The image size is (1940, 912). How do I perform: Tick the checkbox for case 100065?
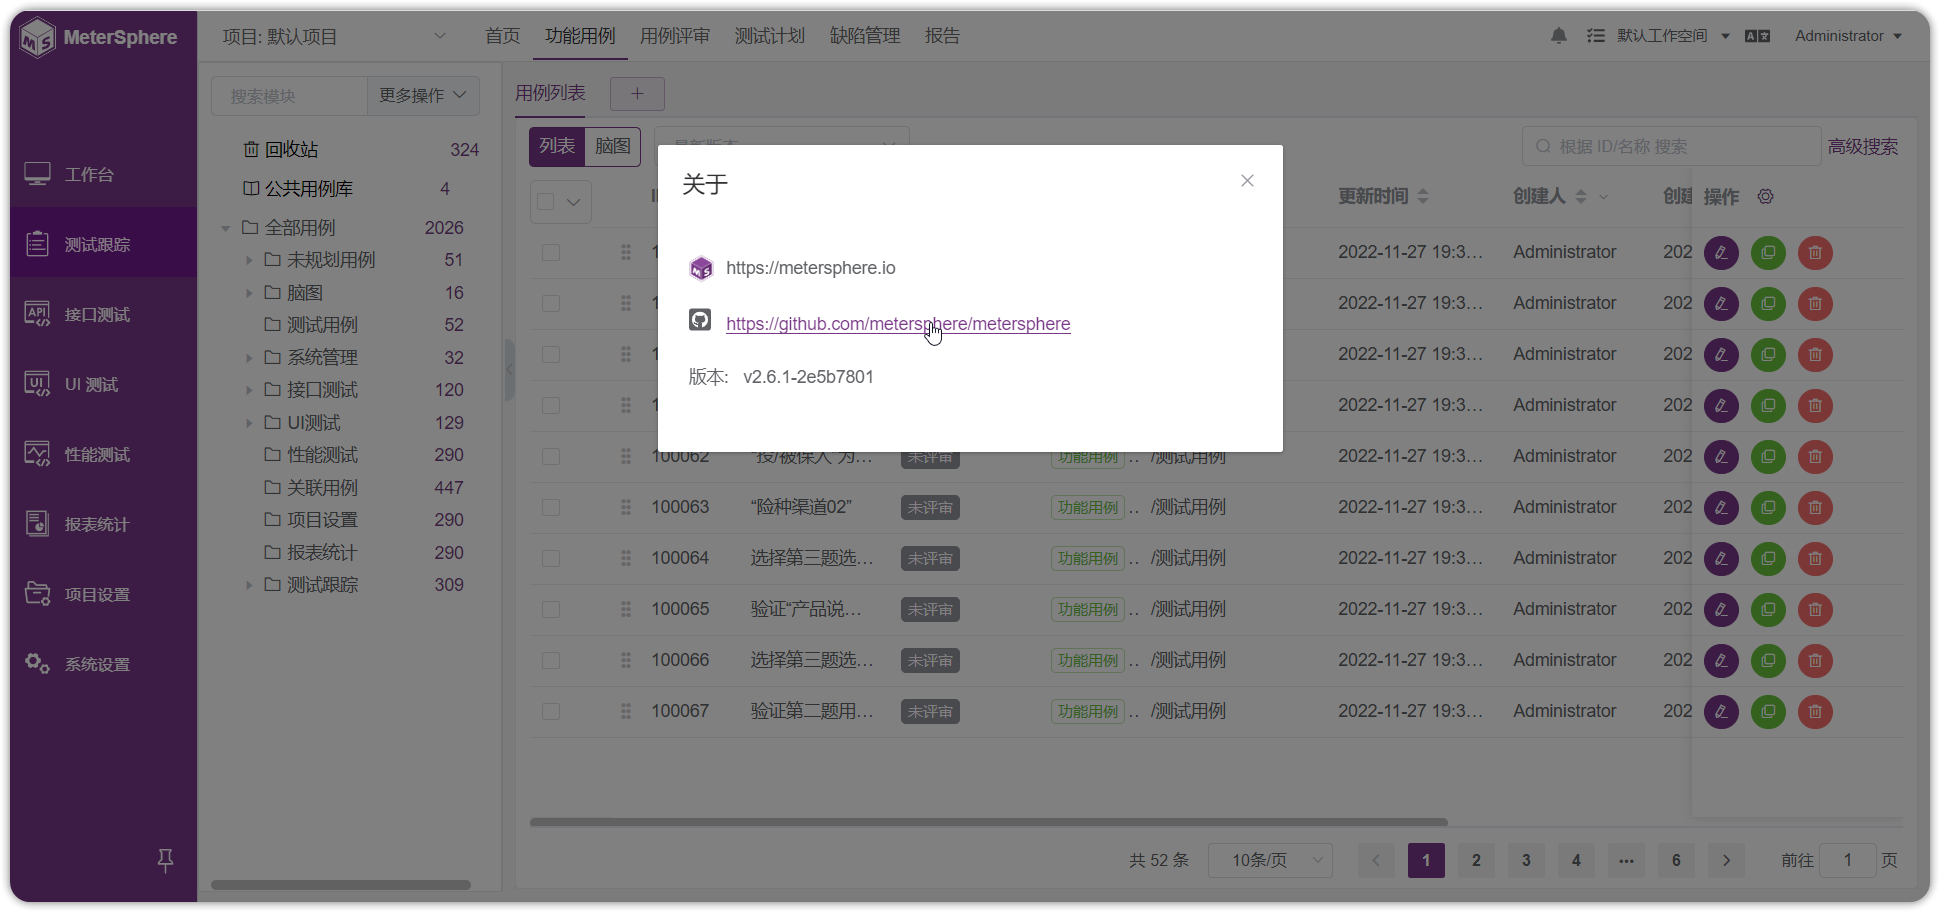point(551,609)
